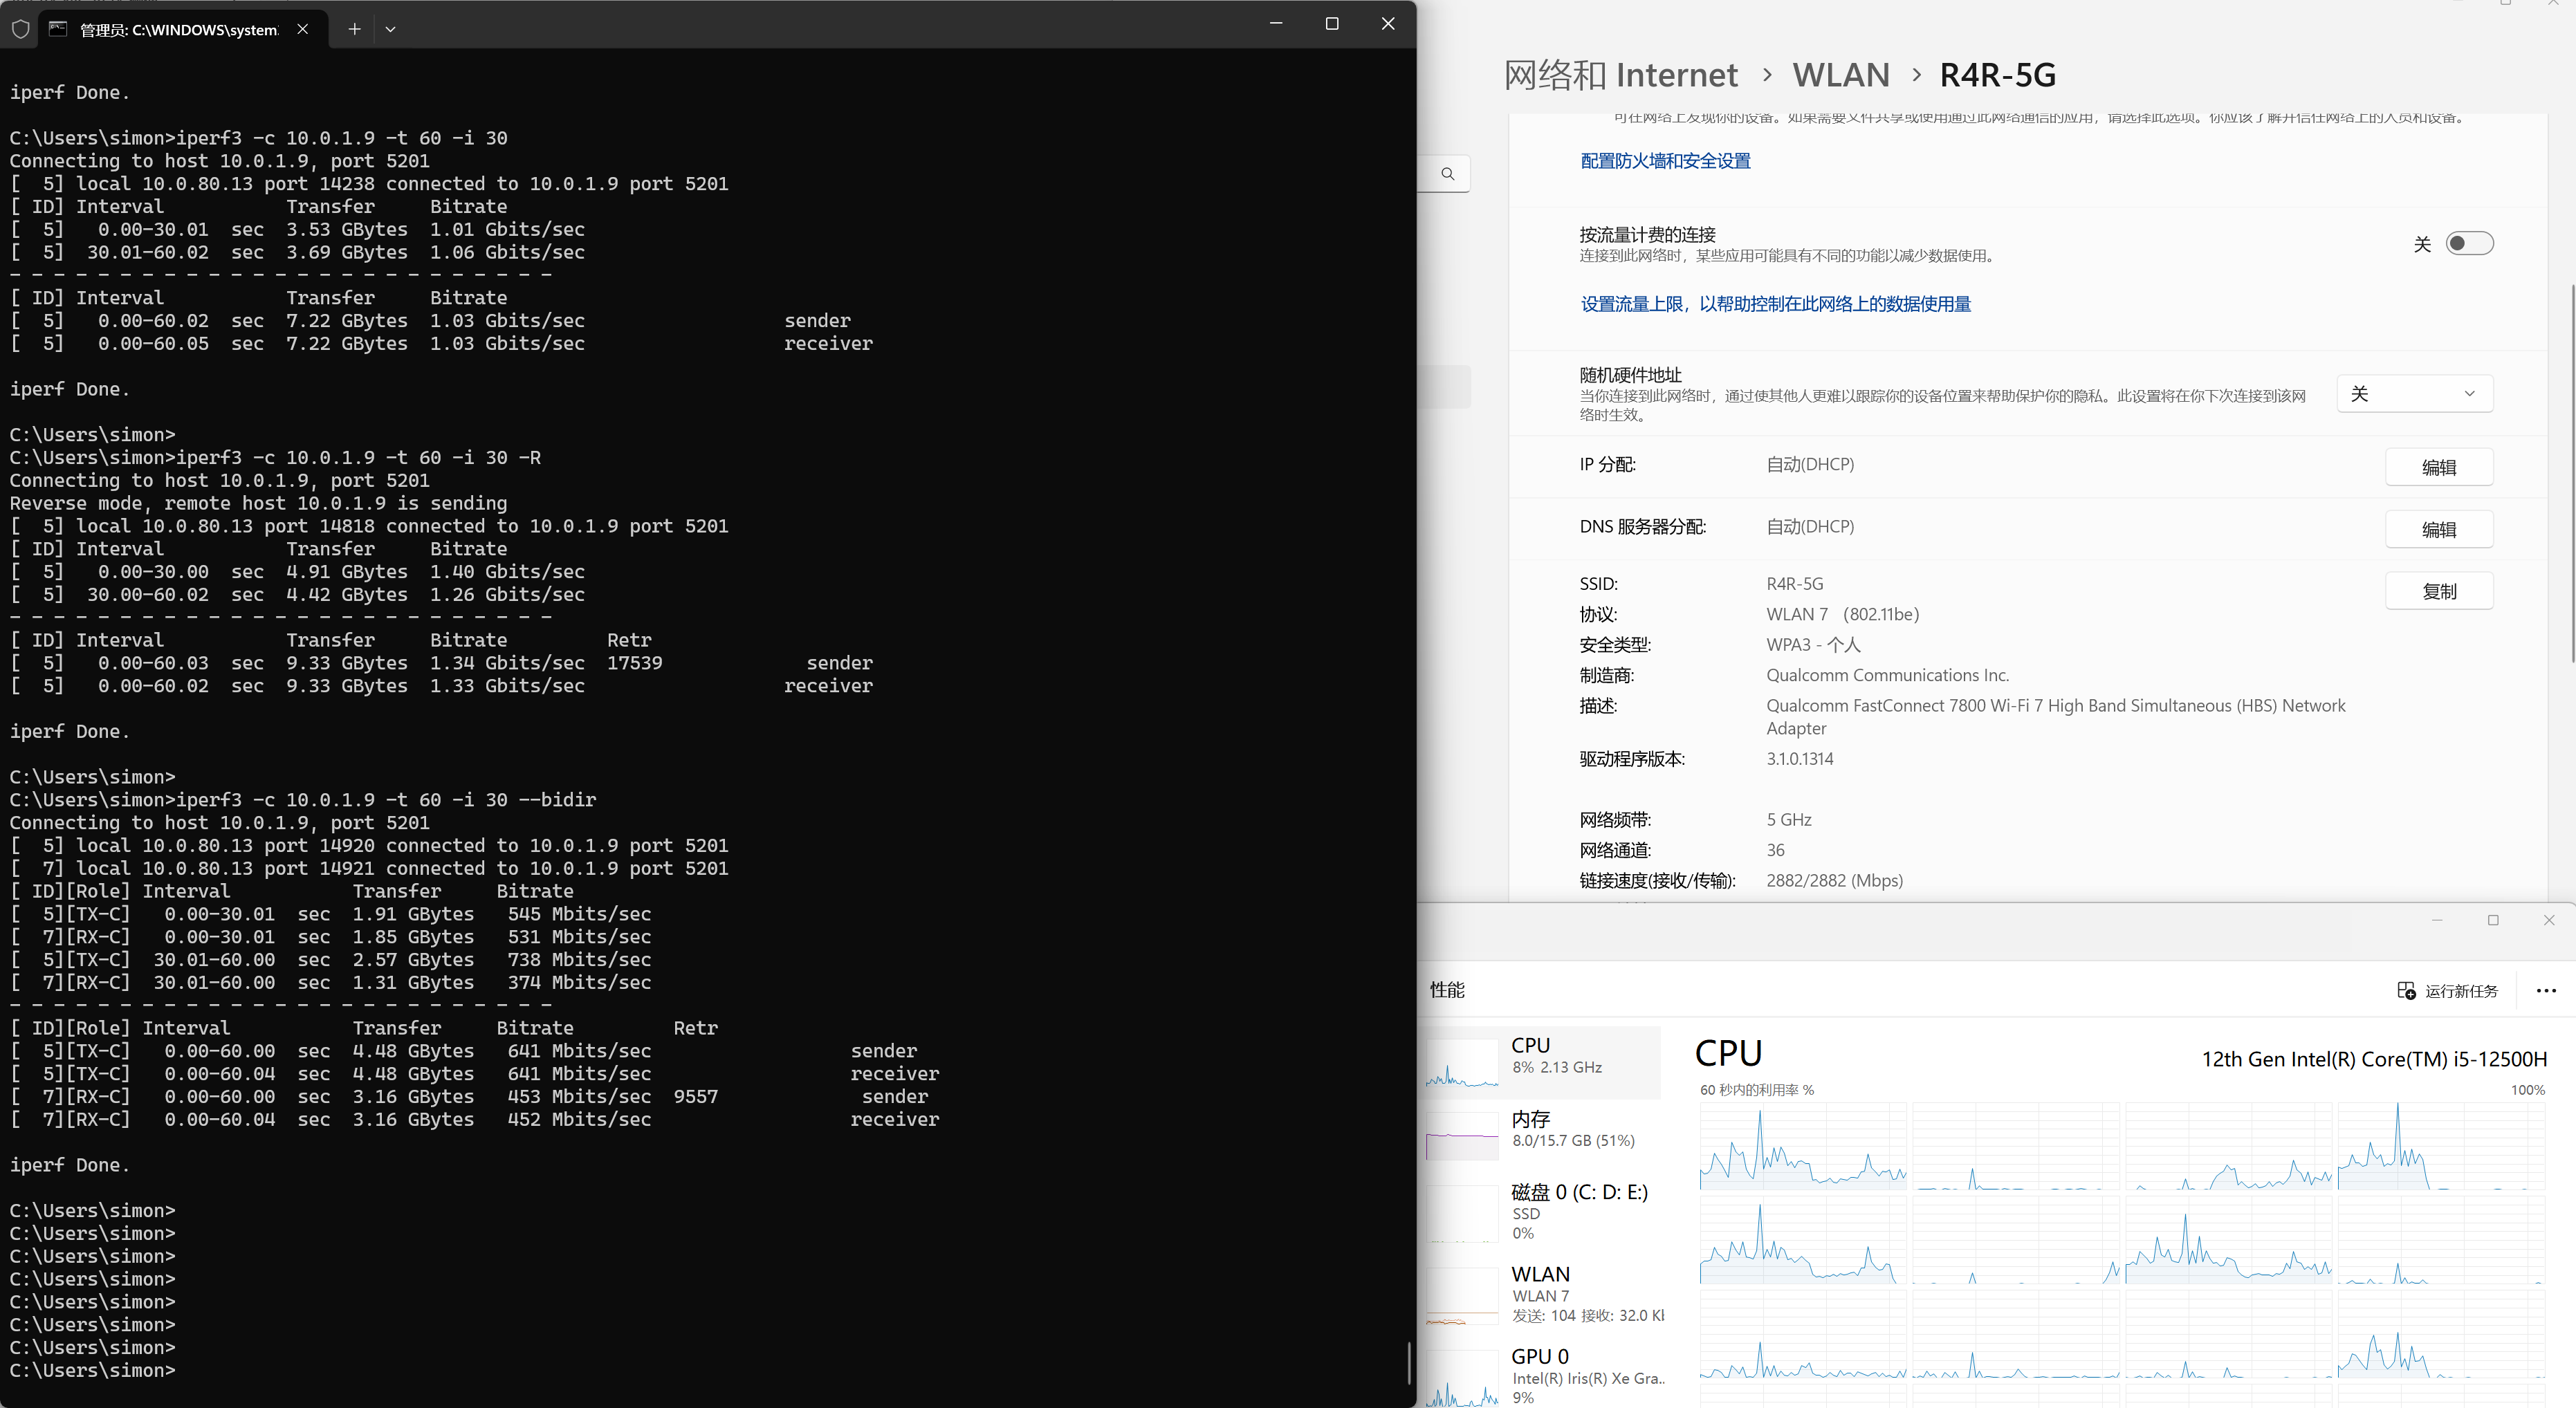Select the administrator cmd terminal tab
The height and width of the screenshot is (1408, 2576).
click(182, 29)
